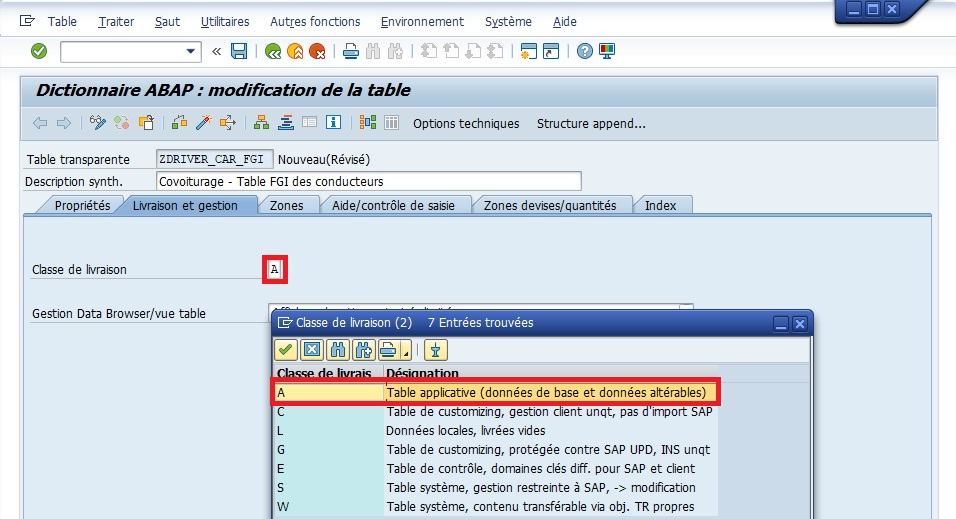Click the binoculars search icon in popup

tap(337, 349)
